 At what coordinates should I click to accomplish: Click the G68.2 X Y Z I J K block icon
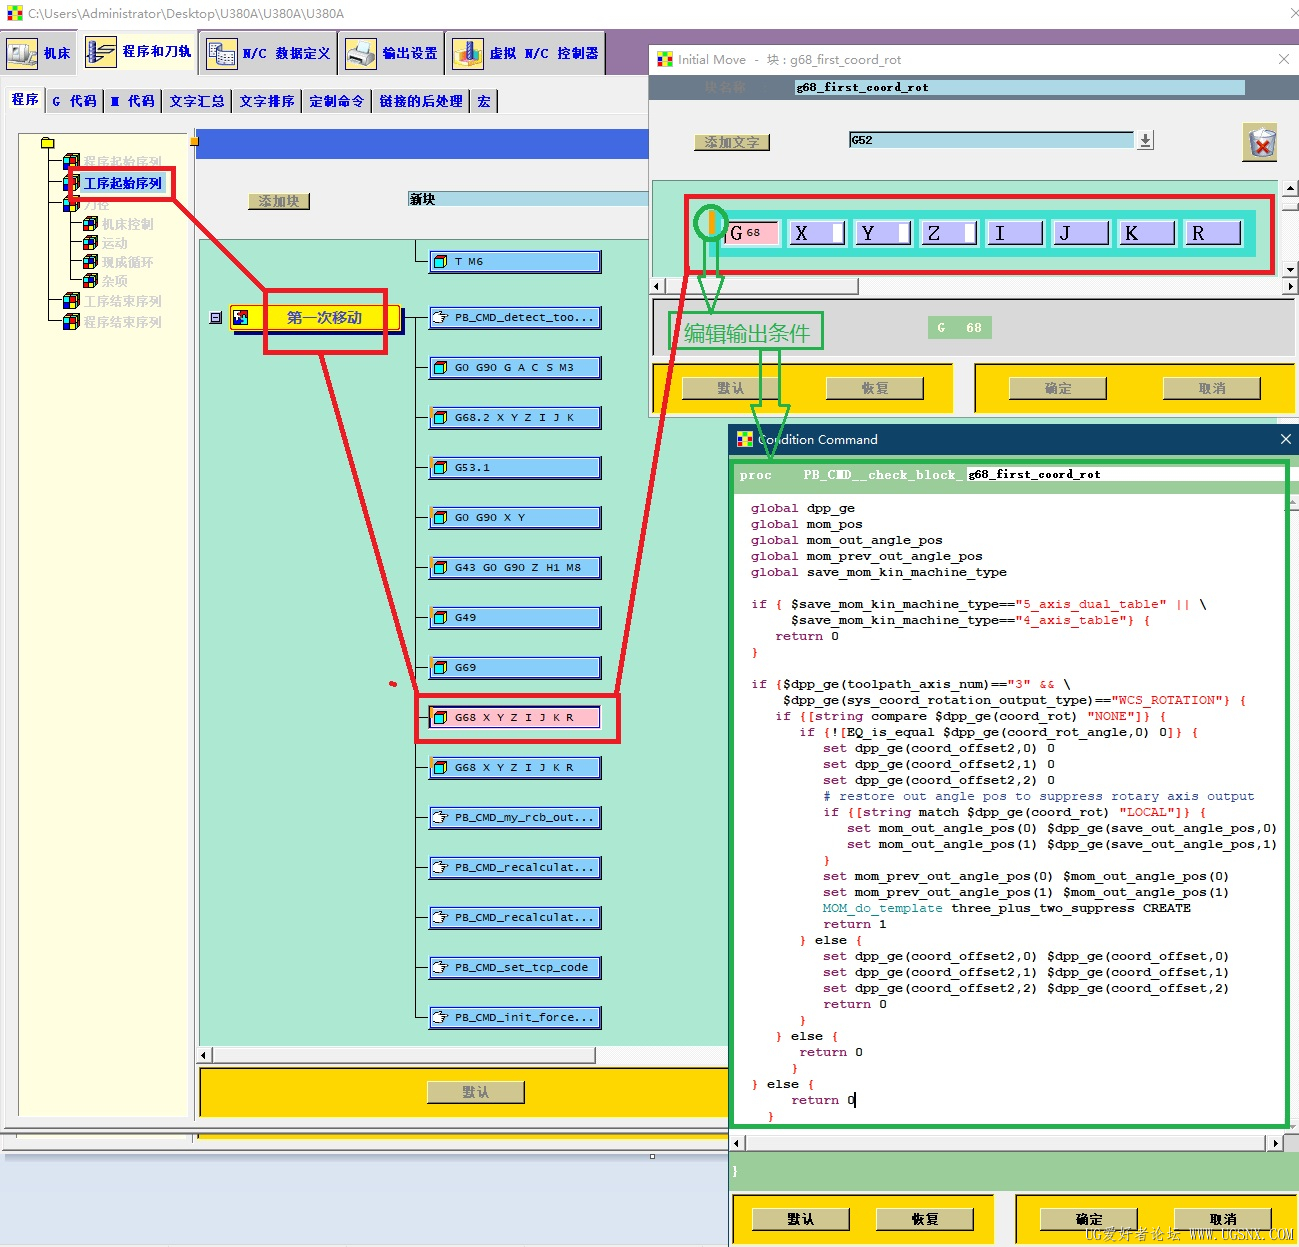(x=440, y=418)
